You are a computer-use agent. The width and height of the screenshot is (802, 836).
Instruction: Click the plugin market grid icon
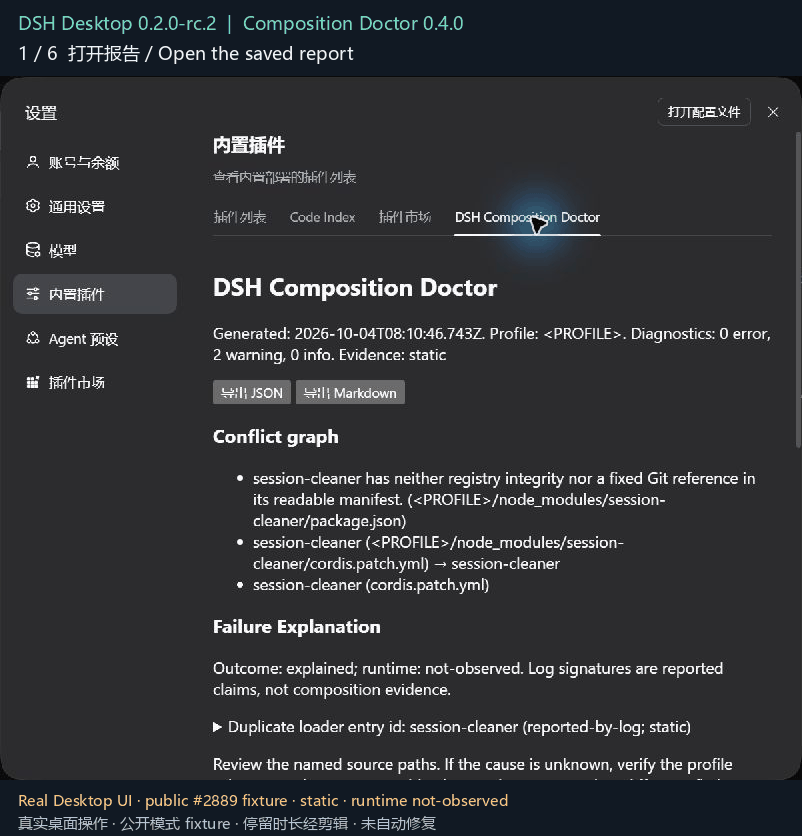pyautogui.click(x=33, y=382)
